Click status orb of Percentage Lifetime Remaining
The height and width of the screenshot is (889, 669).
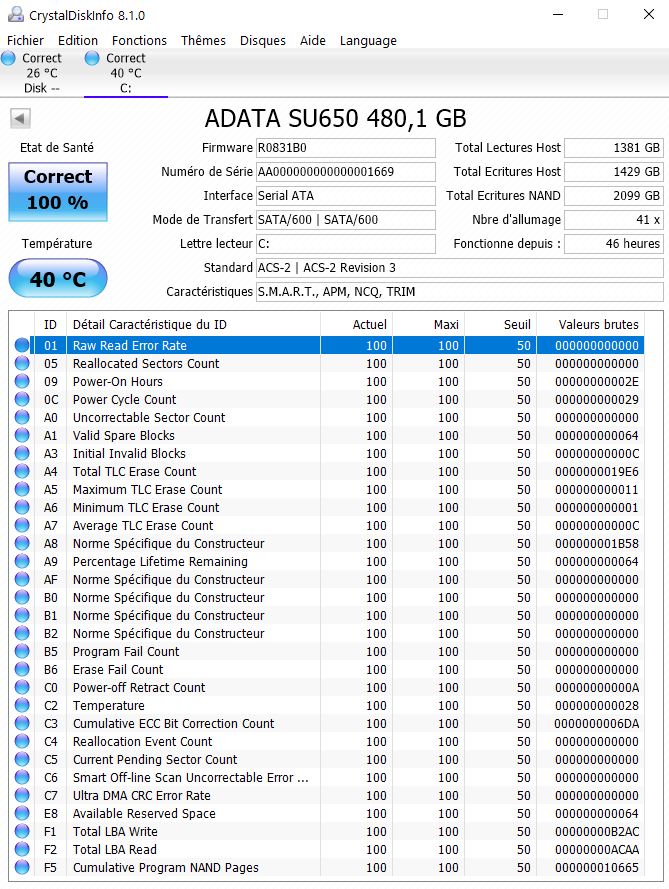22,561
